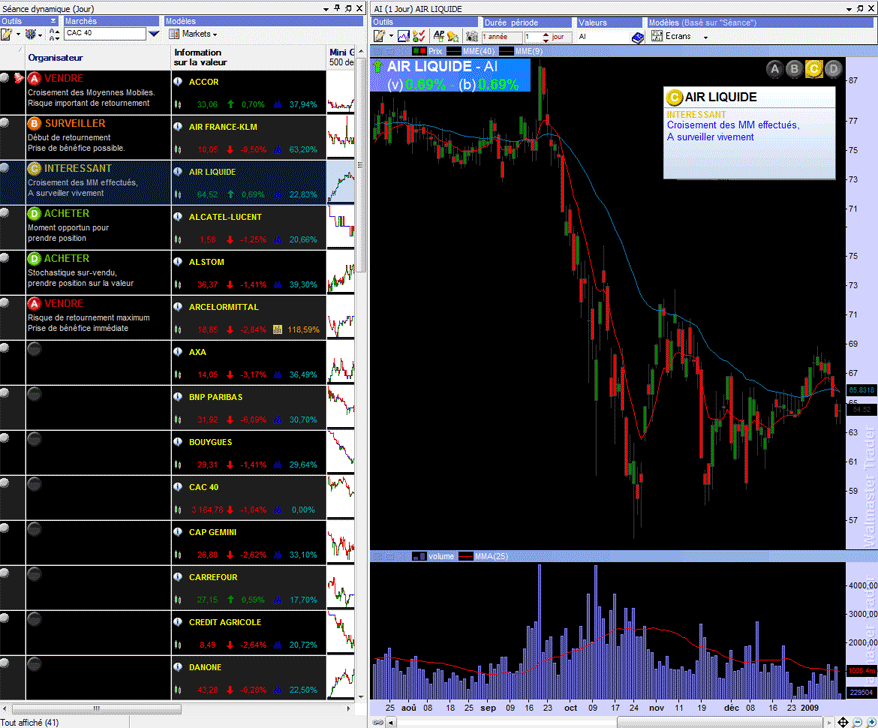
Task: Click the CAC 40 market input field
Action: (105, 34)
